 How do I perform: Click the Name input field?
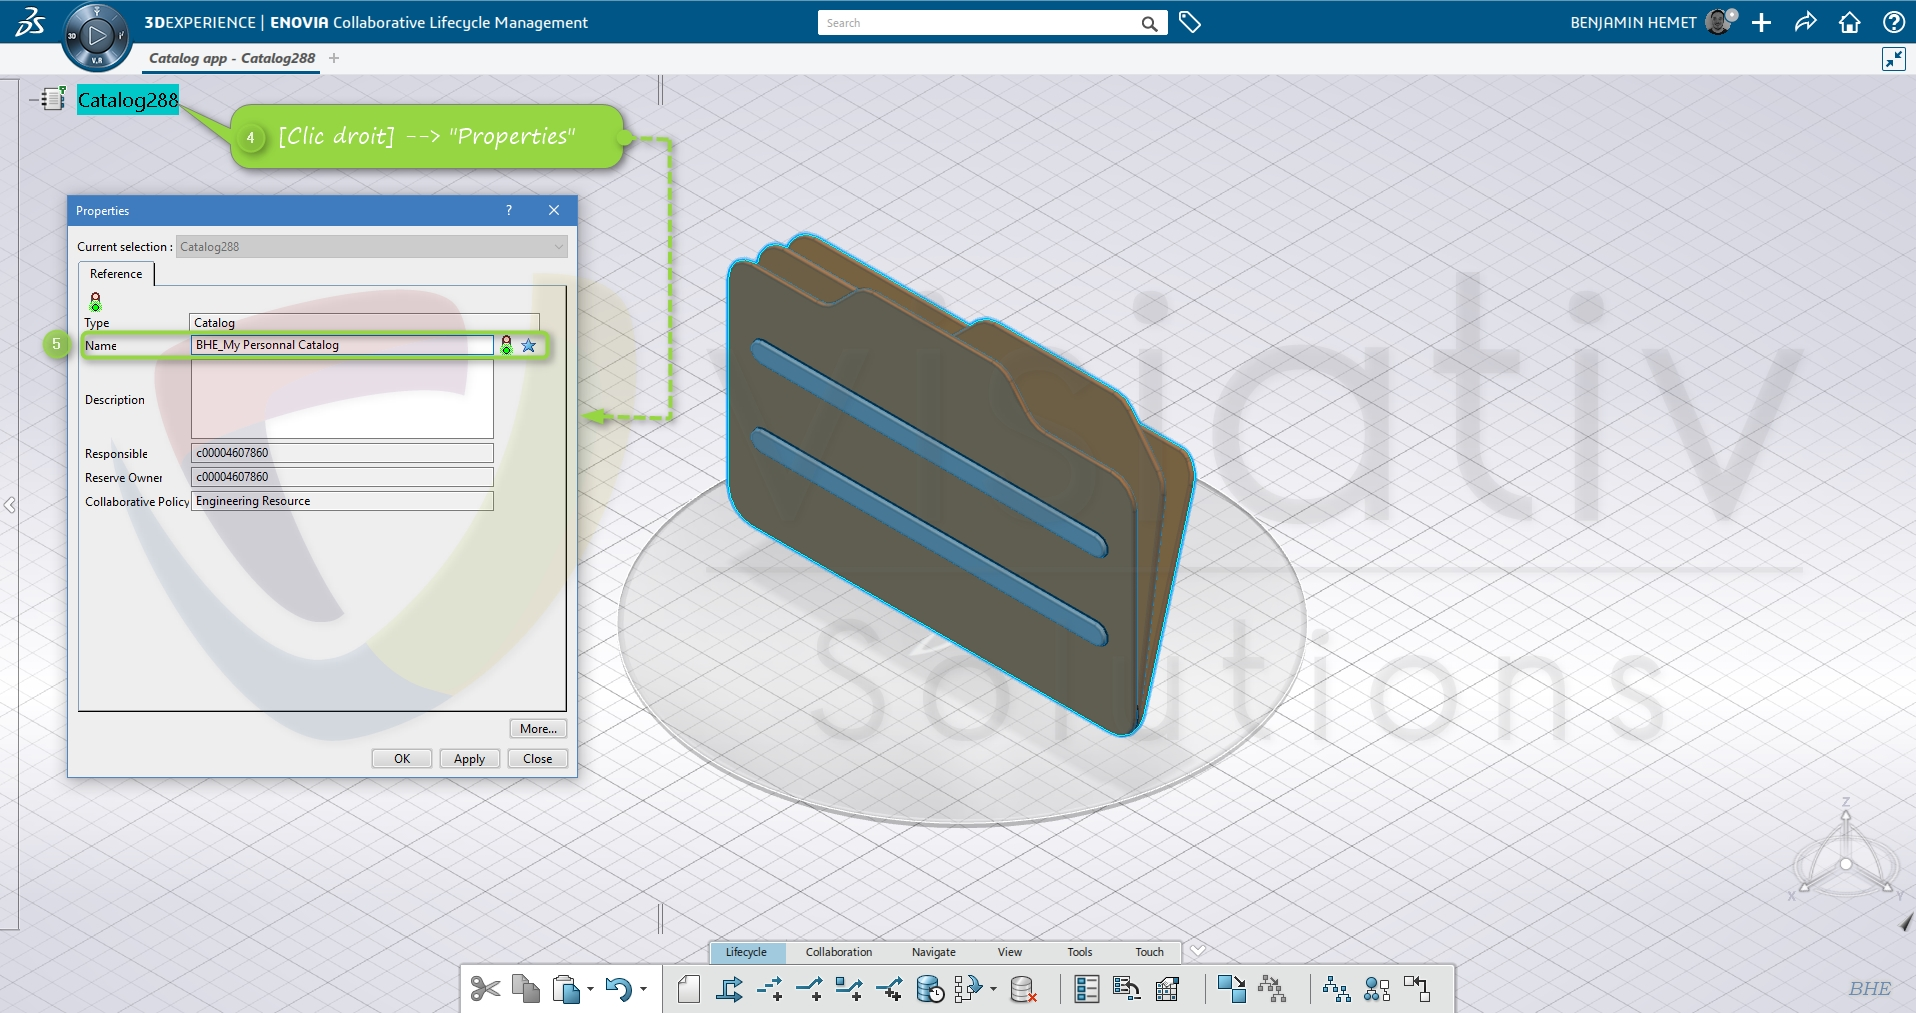[x=342, y=345]
